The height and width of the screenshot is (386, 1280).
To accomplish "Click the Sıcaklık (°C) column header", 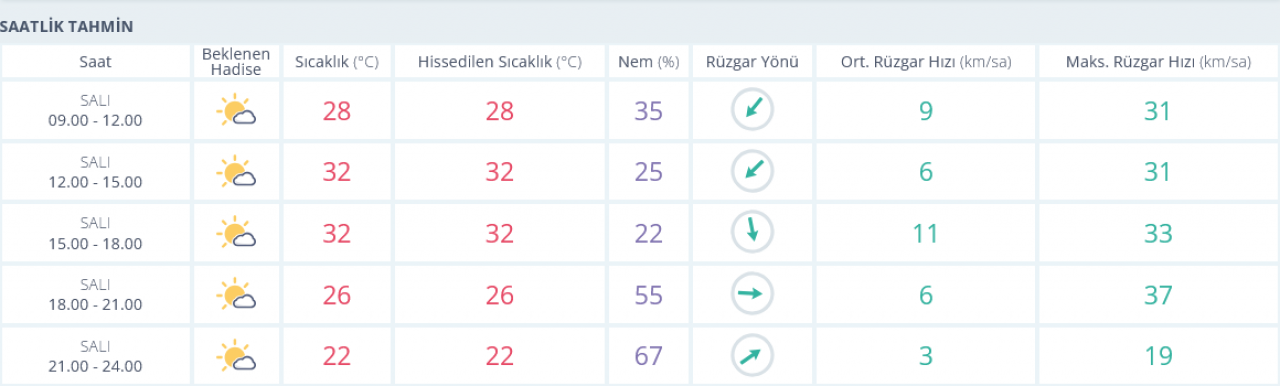I will tap(337, 62).
